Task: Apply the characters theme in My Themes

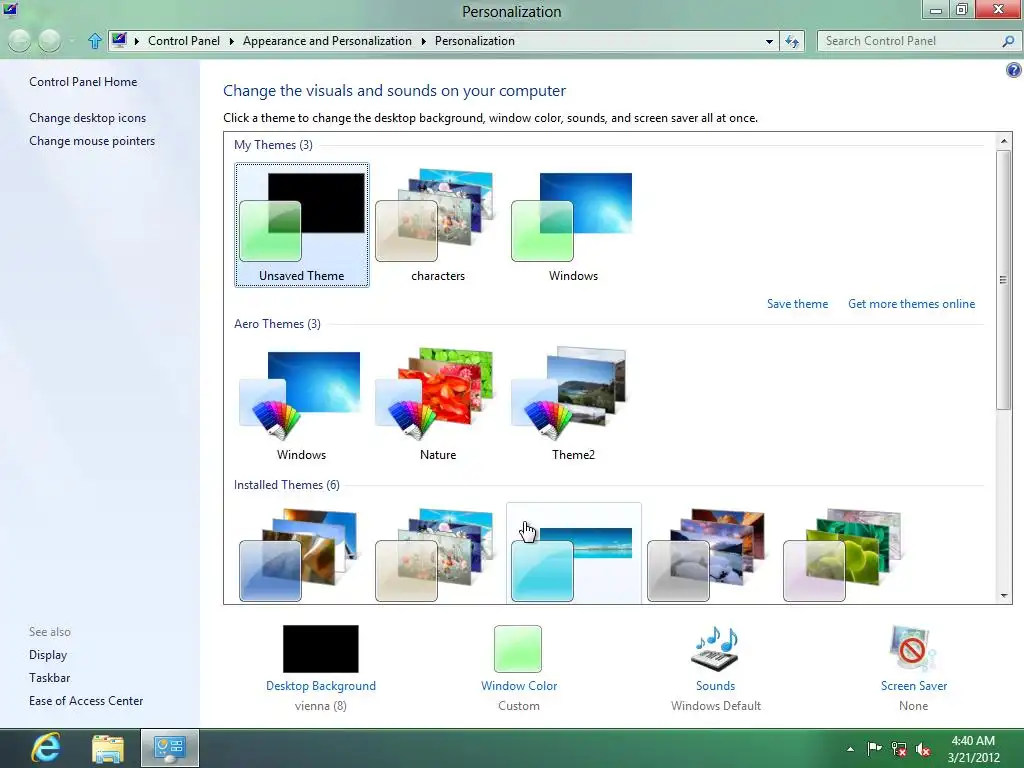Action: point(438,225)
